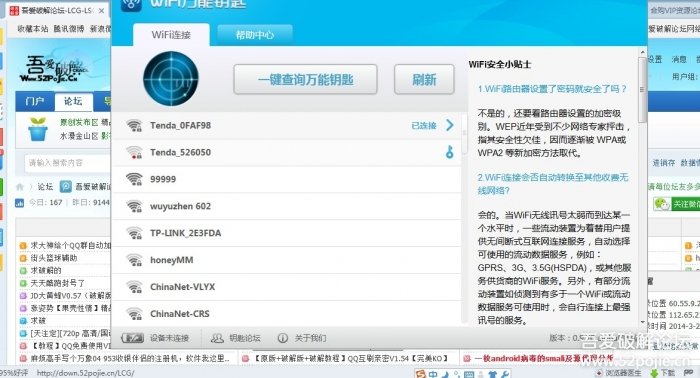
Task: Open thread 一枚android病毒的smali及源代码分析
Action: tap(544, 358)
